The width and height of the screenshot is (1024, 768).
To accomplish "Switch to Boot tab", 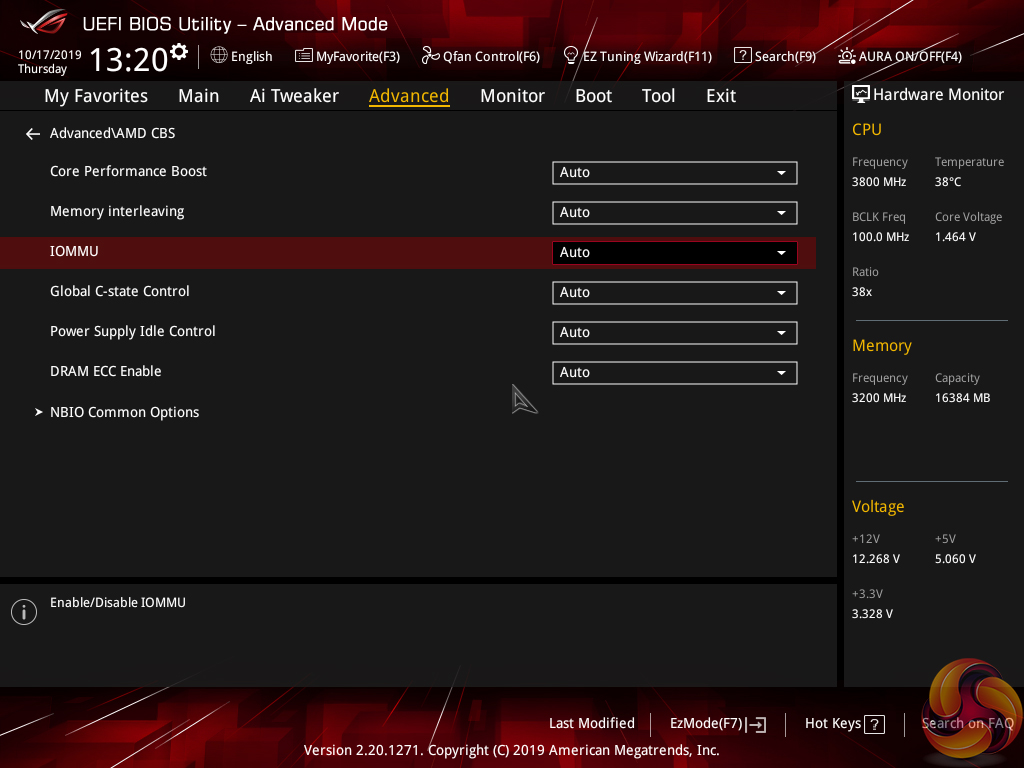I will [x=593, y=96].
